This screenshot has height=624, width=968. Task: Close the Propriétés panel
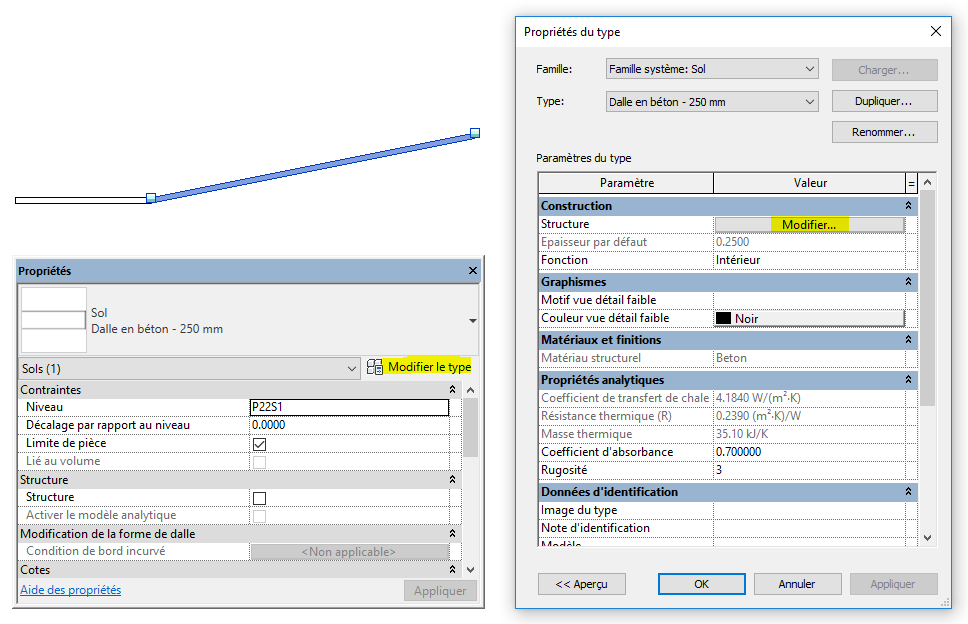[x=472, y=271]
